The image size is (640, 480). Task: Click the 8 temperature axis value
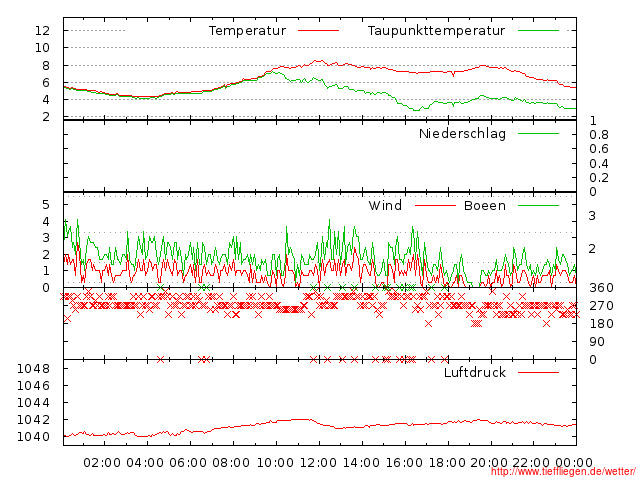pos(46,65)
